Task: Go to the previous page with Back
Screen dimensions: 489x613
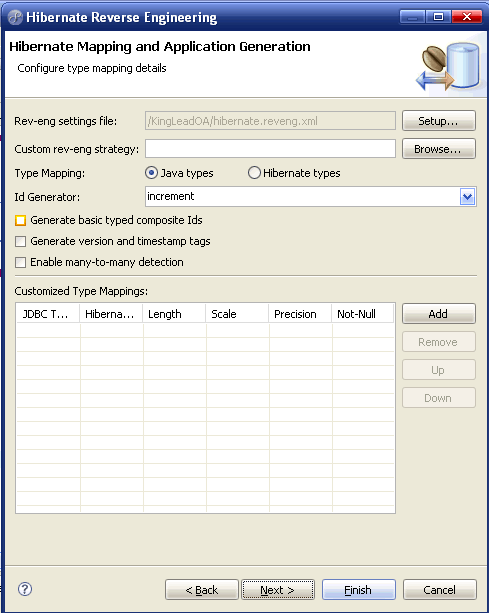Action: (202, 590)
